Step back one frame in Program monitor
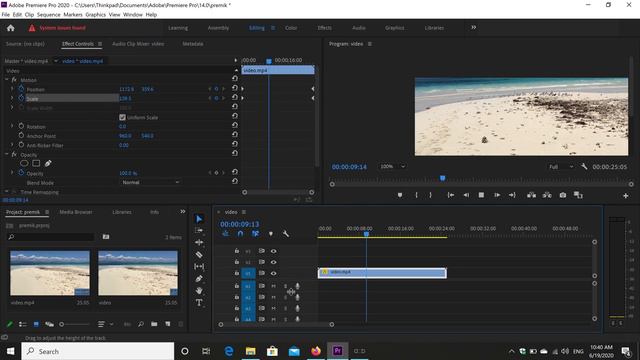The width and height of the screenshot is (640, 360). (x=466, y=195)
